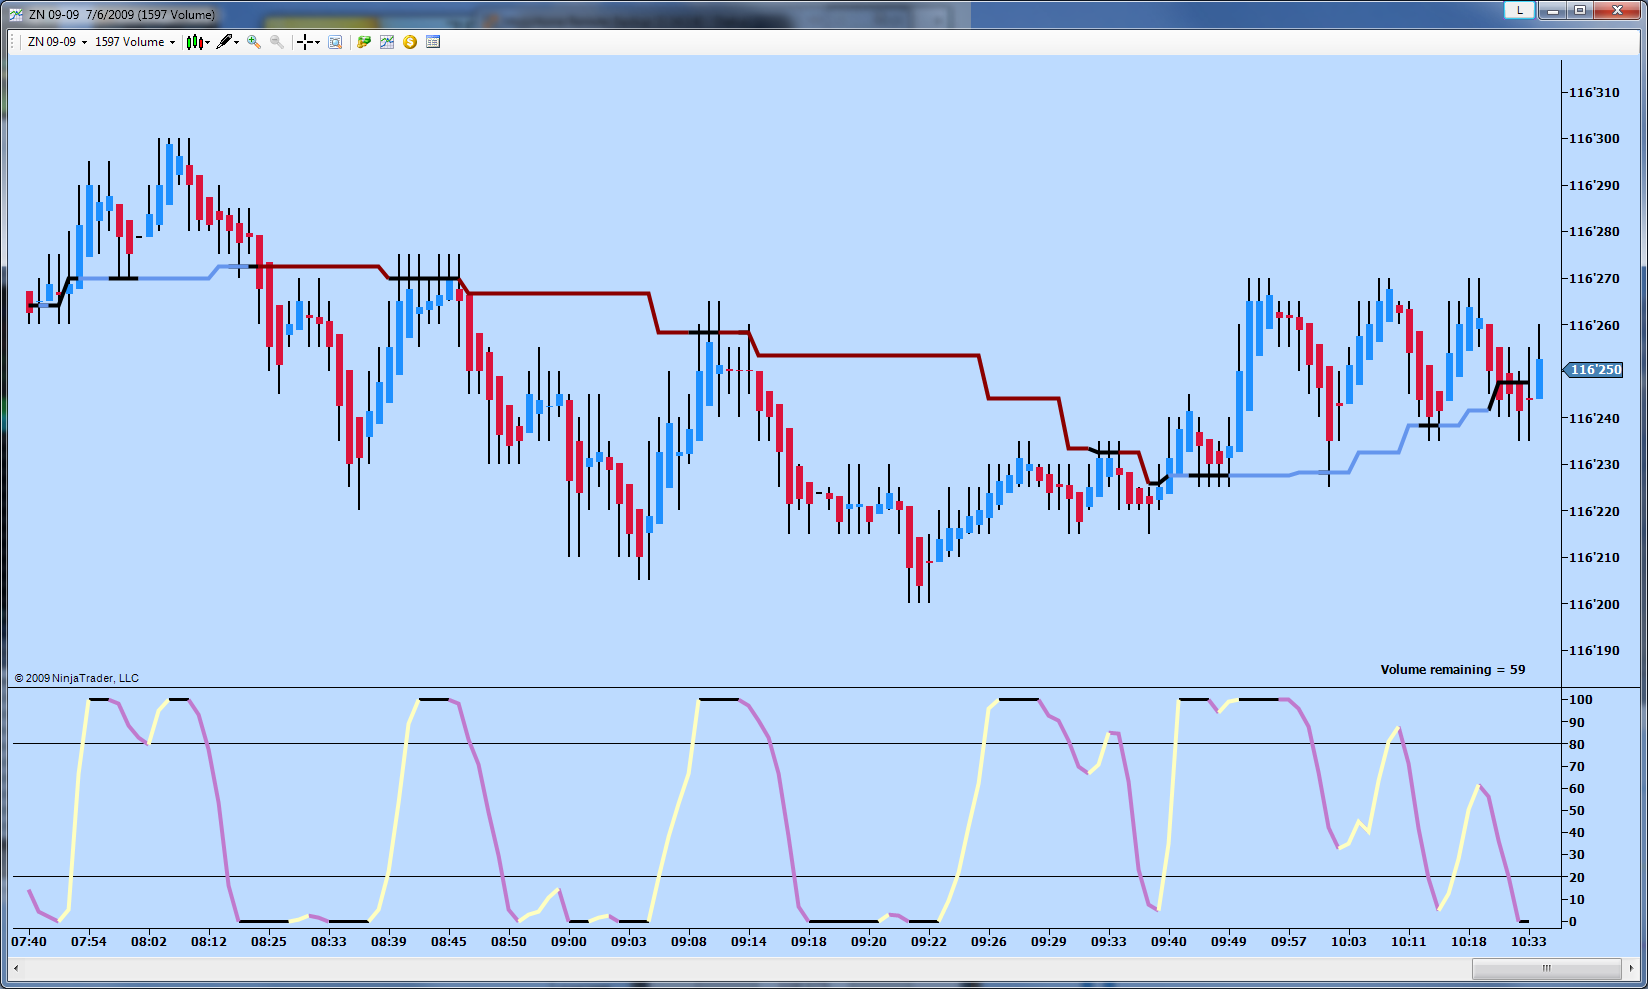Click the 116'260 price axis label
The height and width of the screenshot is (989, 1648).
[1594, 325]
